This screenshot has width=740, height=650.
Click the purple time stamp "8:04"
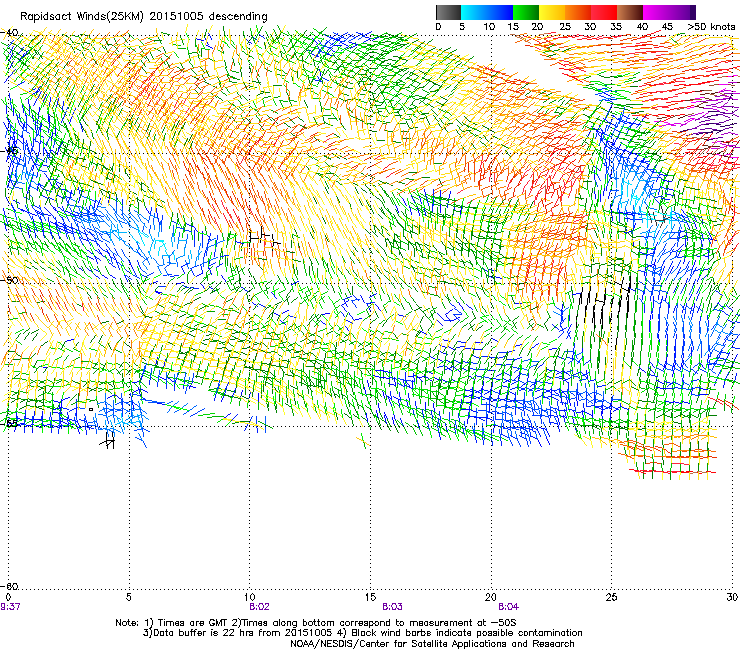(x=508, y=607)
